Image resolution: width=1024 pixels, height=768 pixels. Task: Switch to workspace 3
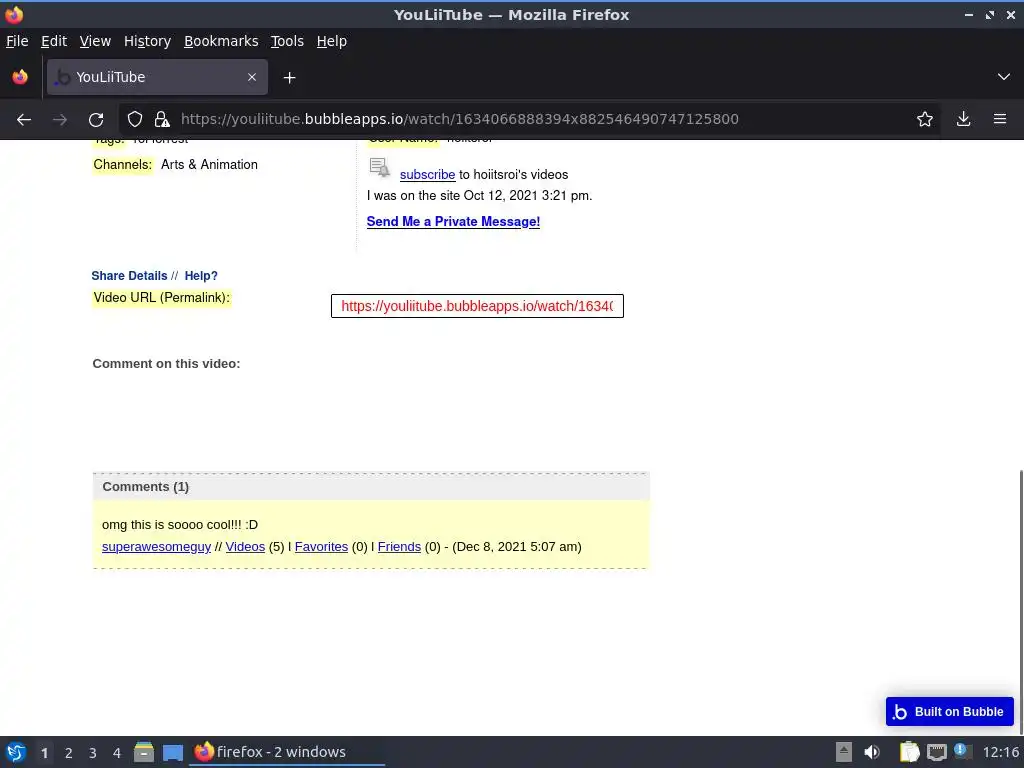[x=93, y=753]
